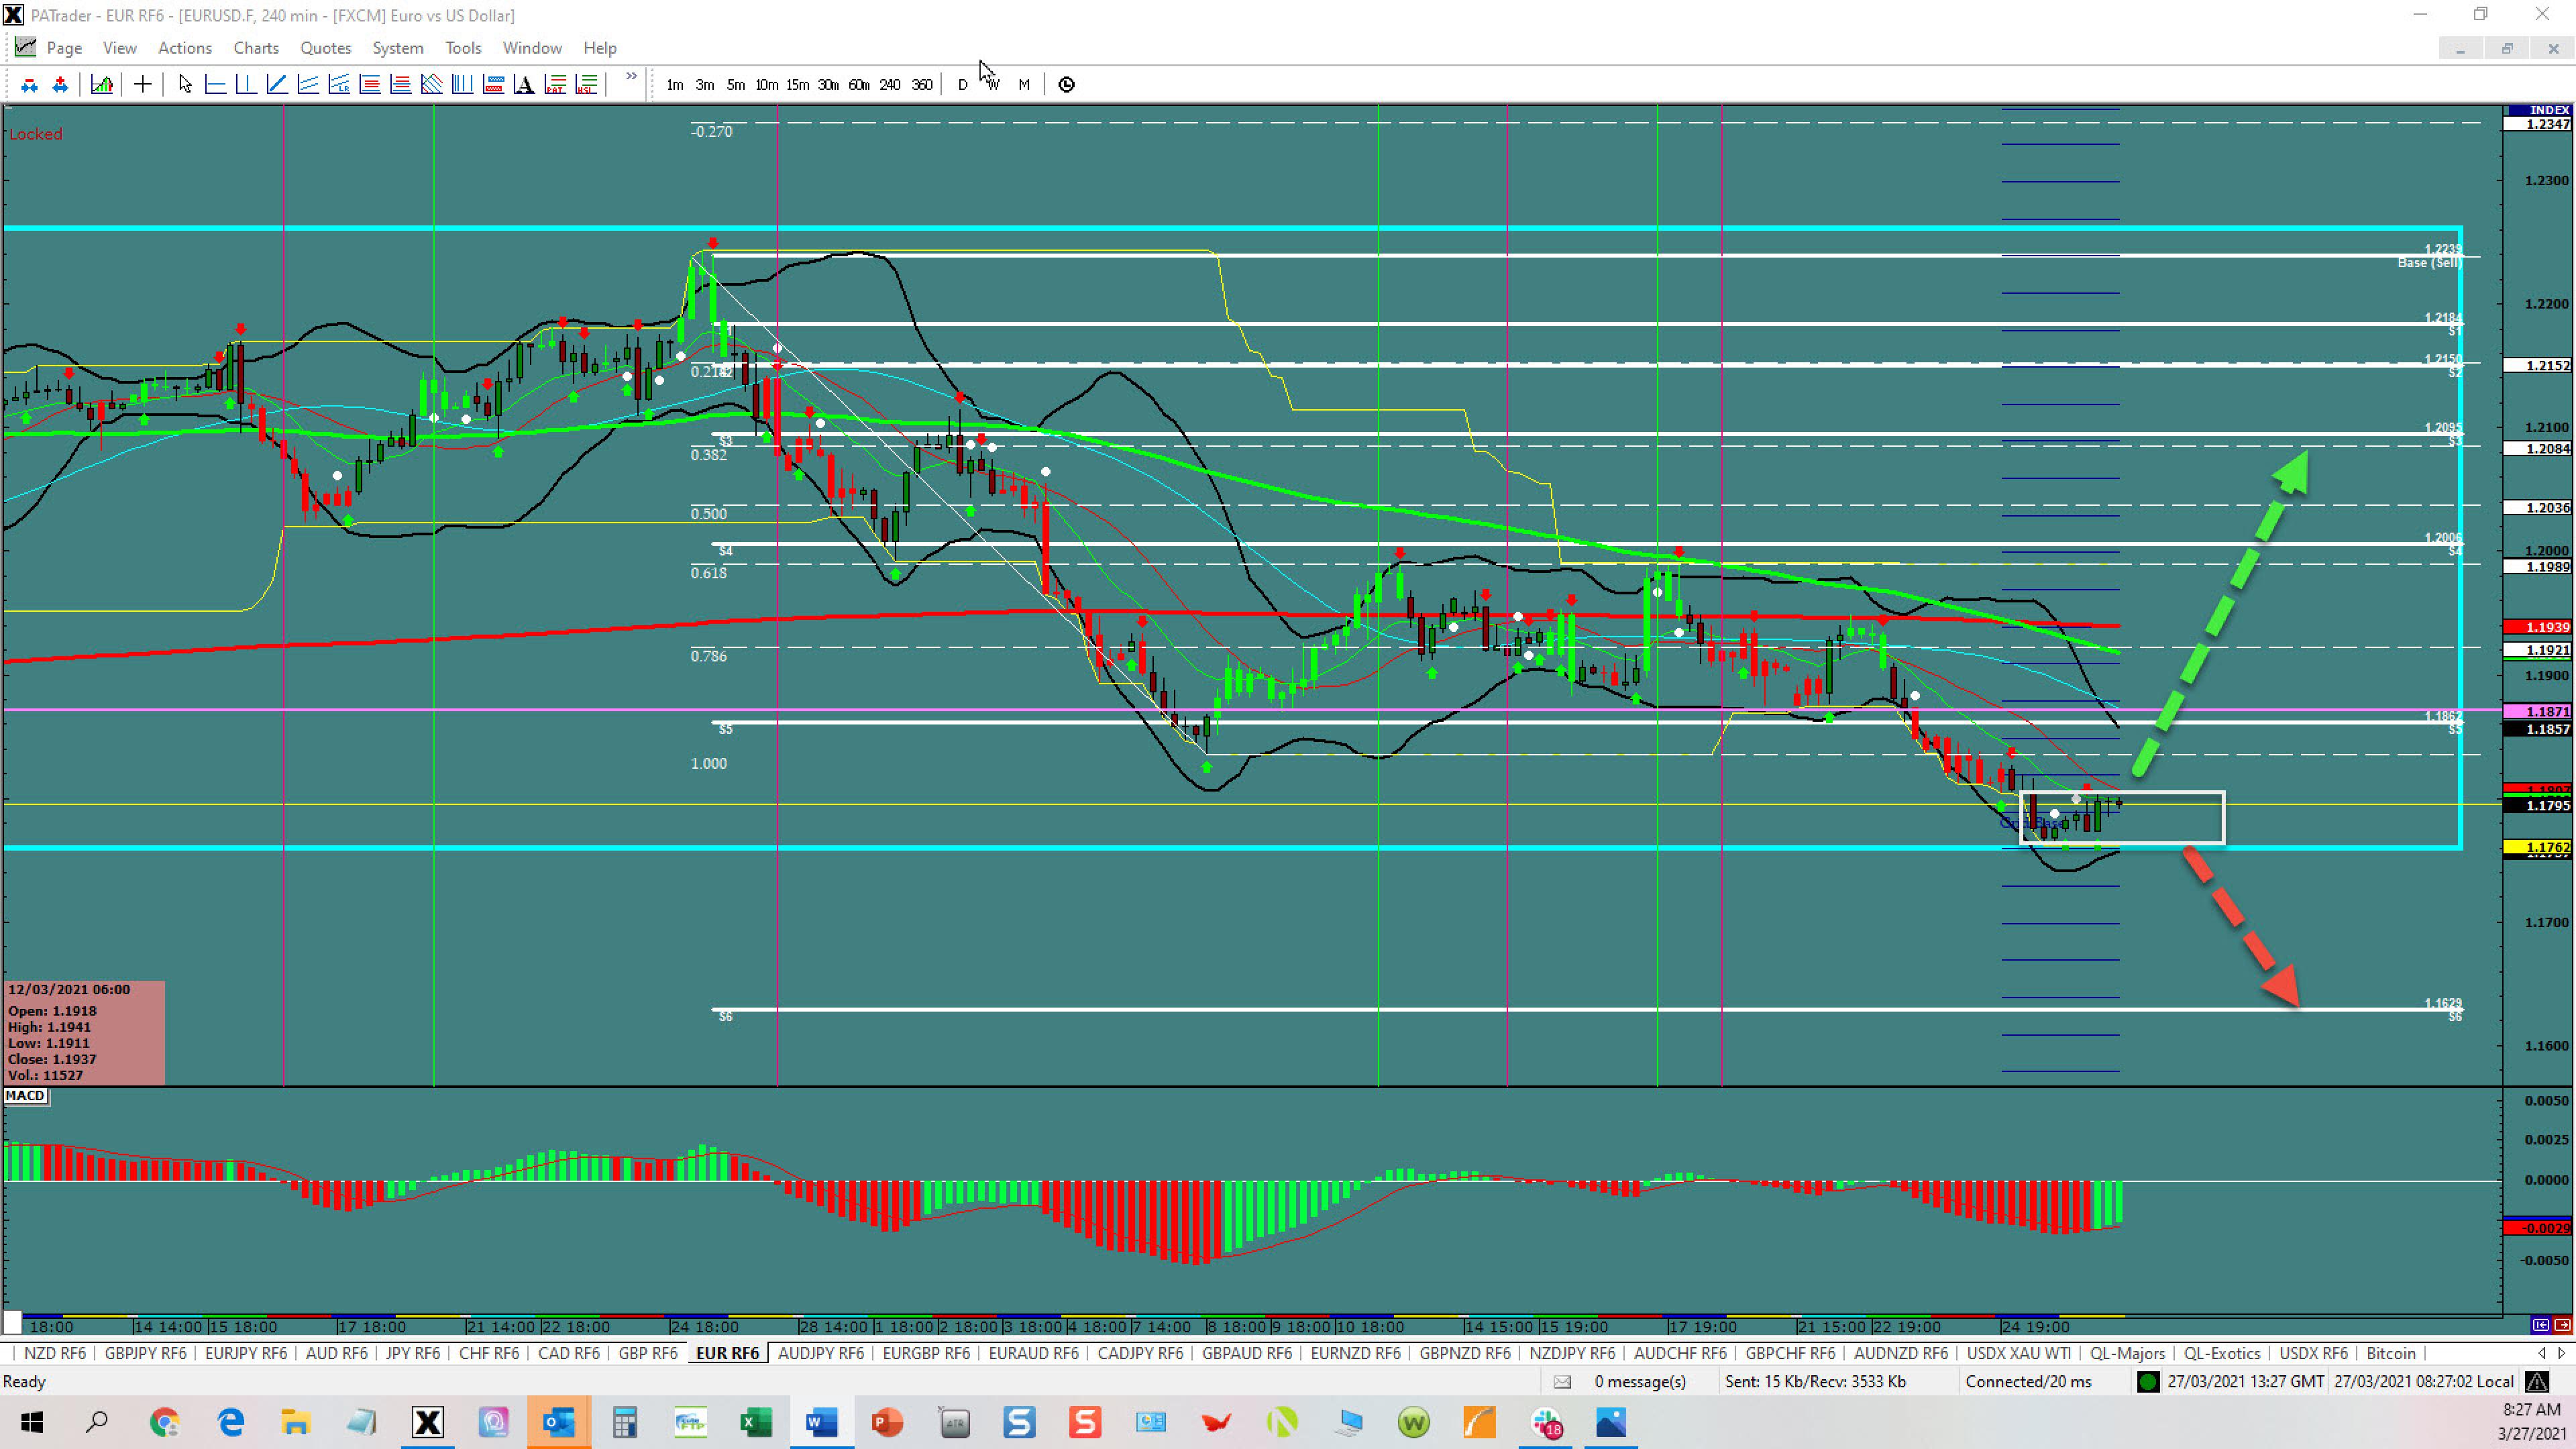Select the horizontal line drawing tool

(215, 85)
